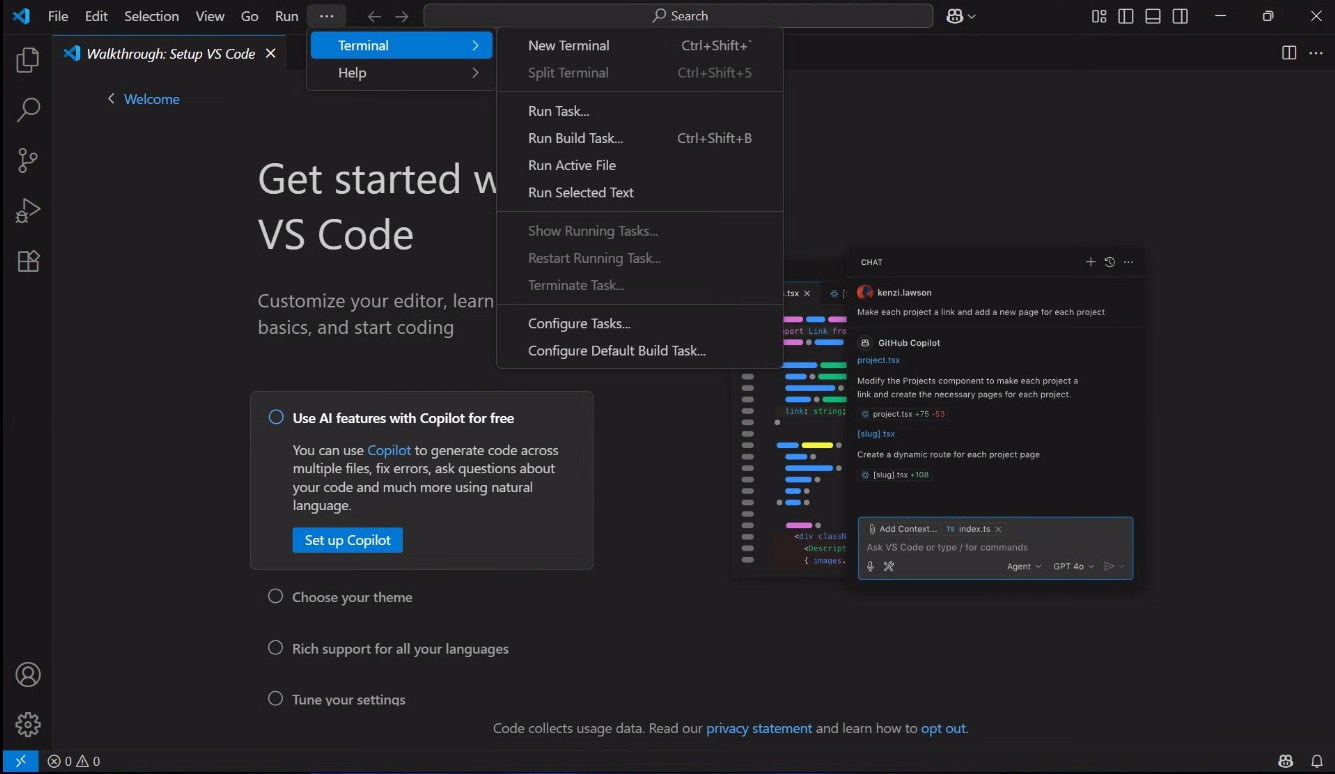
Task: Click the Set up Copilot button
Action: [x=348, y=540]
